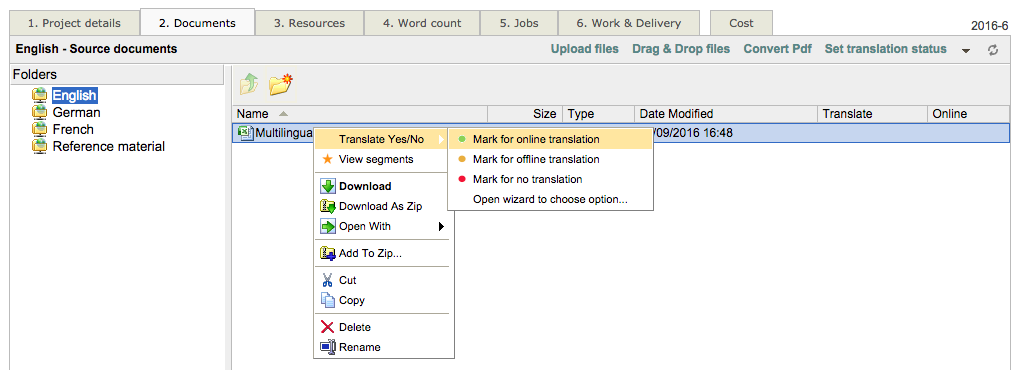The width and height of the screenshot is (1019, 370).
Task: Click the refresh icon in header bar
Action: click(x=993, y=50)
